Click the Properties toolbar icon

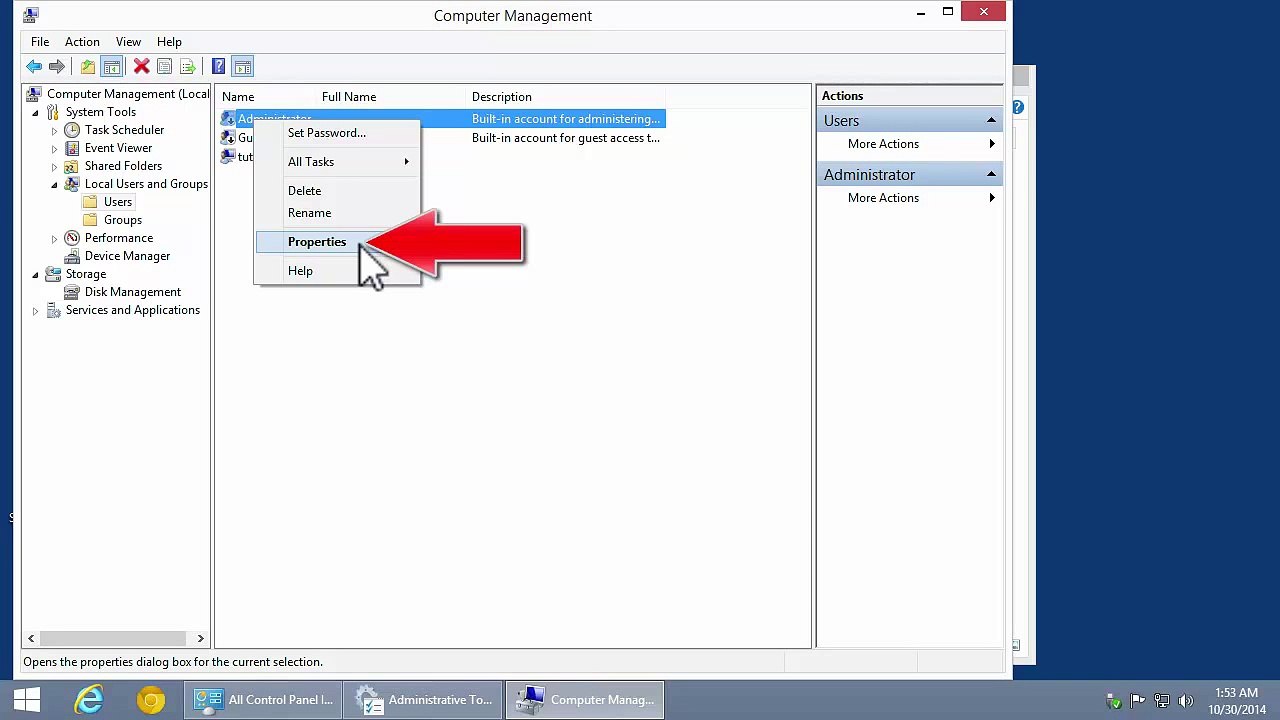point(164,67)
